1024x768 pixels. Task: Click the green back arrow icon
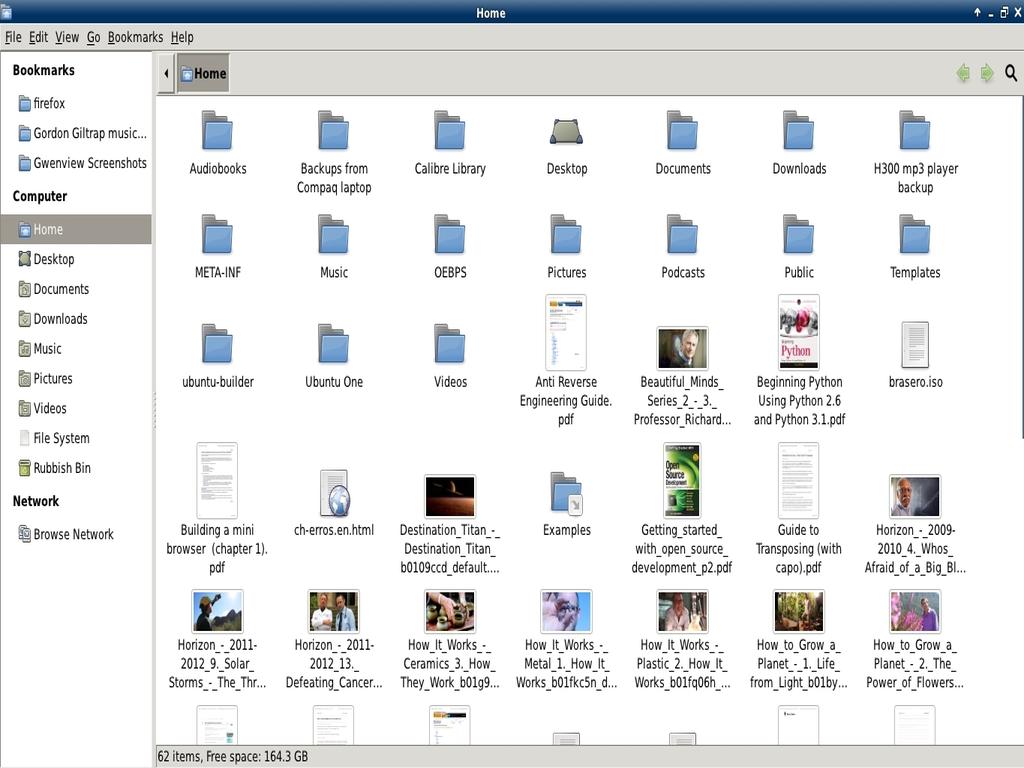pos(963,73)
